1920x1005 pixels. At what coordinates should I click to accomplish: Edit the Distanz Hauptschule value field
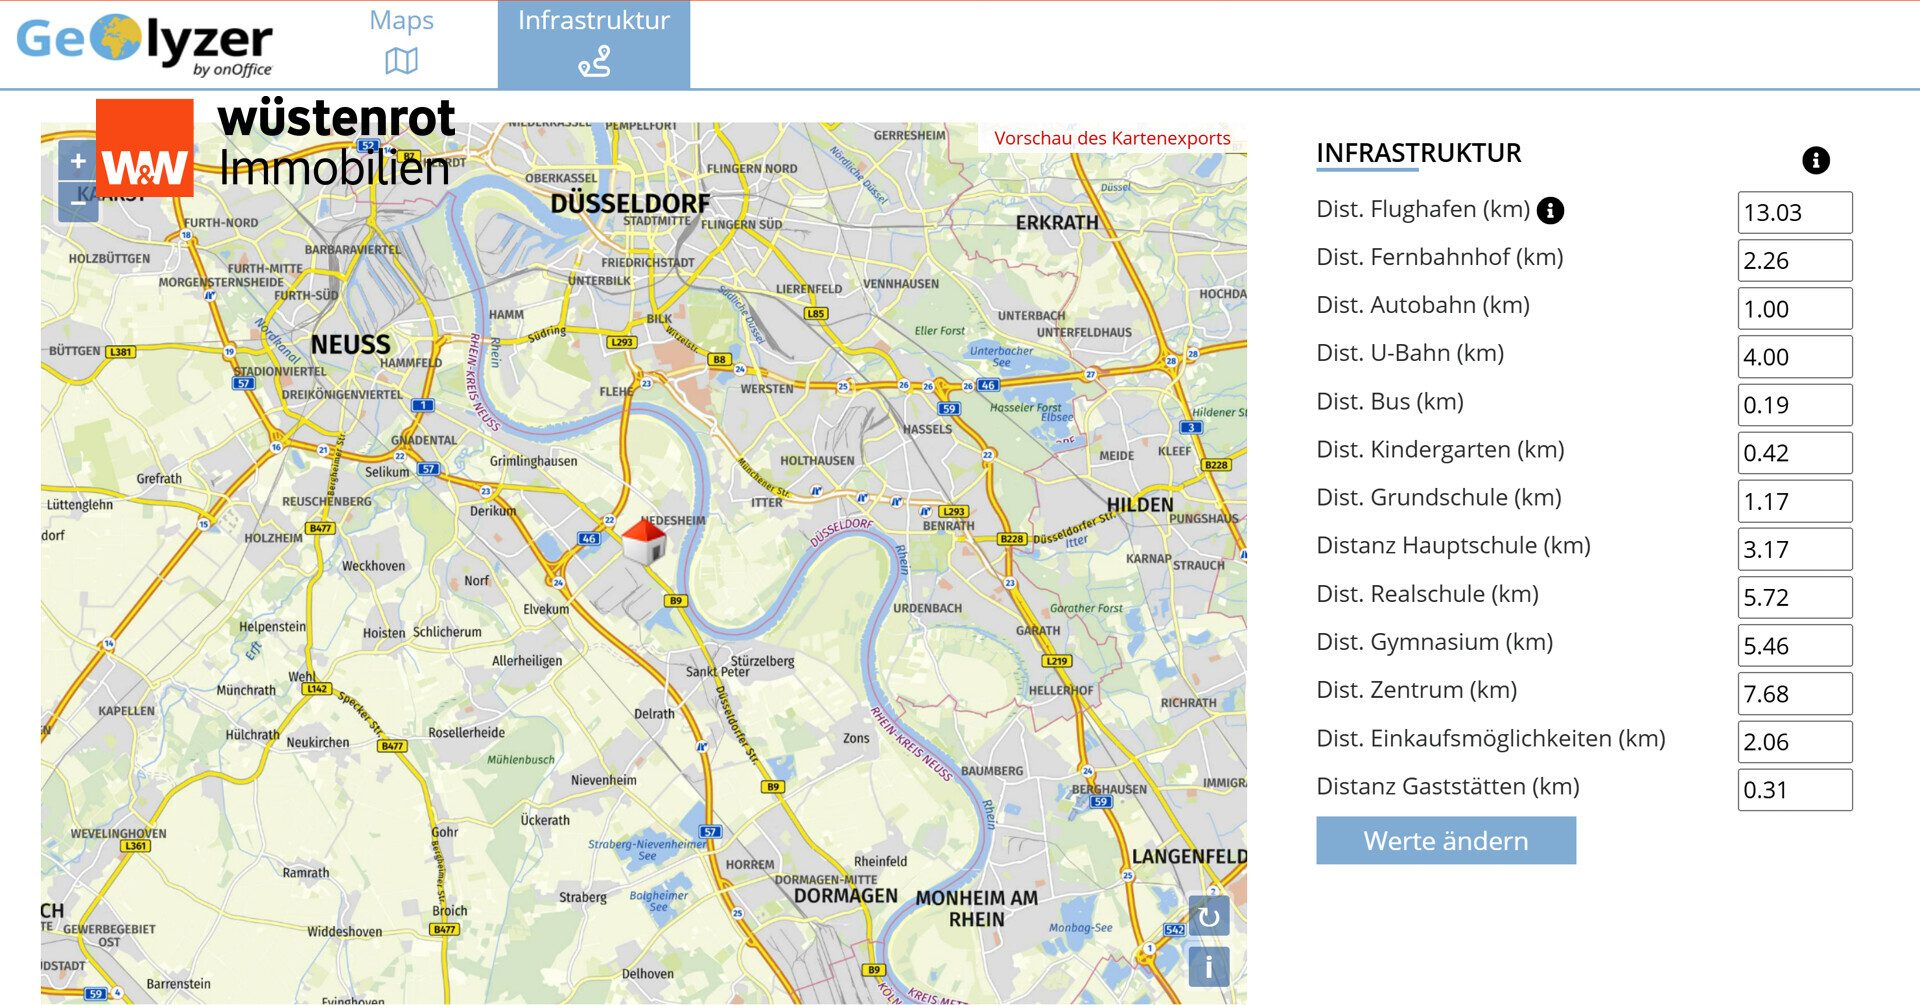(x=1795, y=549)
